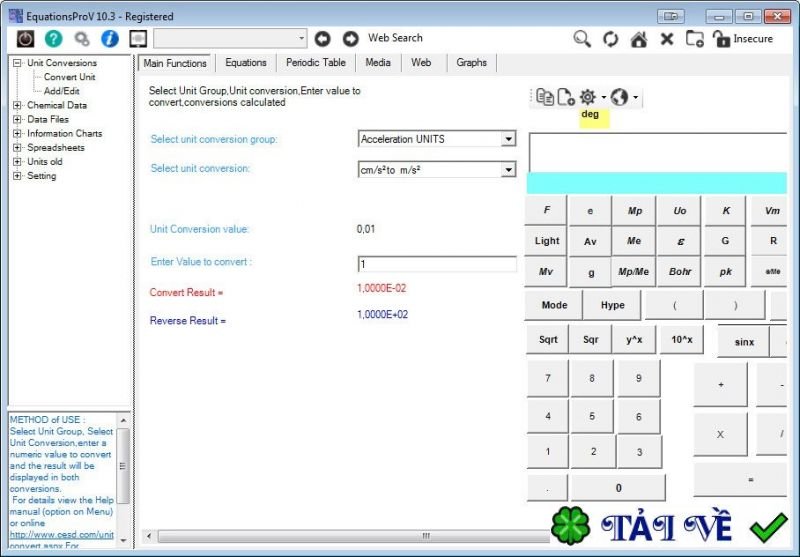Click the magnifier search icon
The width and height of the screenshot is (800, 557).
pos(582,39)
